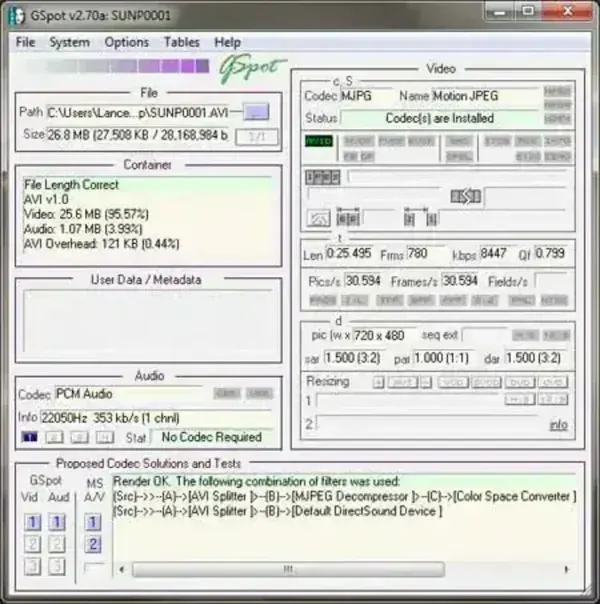Click the sar value 1.500 (3:2)

point(353,358)
